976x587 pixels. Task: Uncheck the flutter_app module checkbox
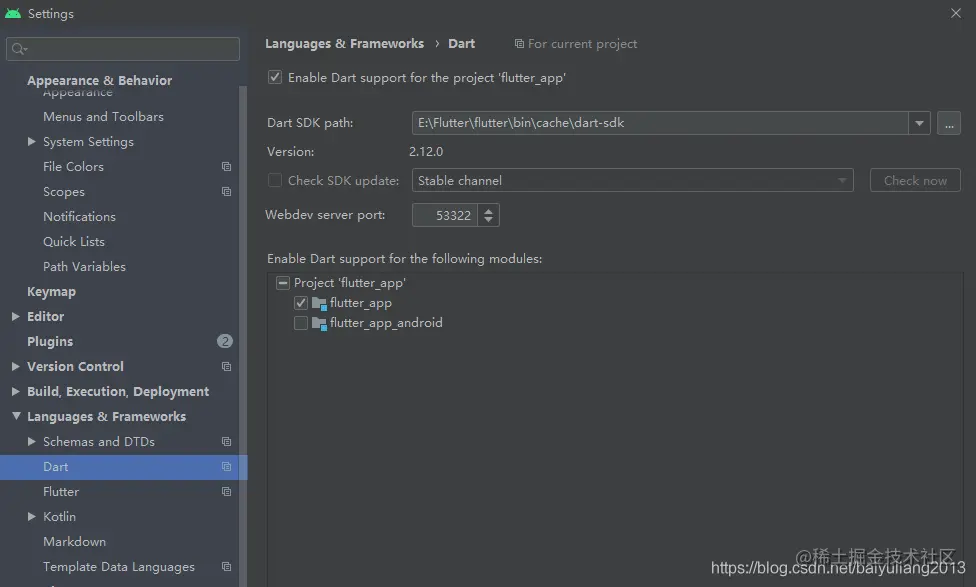(x=301, y=303)
